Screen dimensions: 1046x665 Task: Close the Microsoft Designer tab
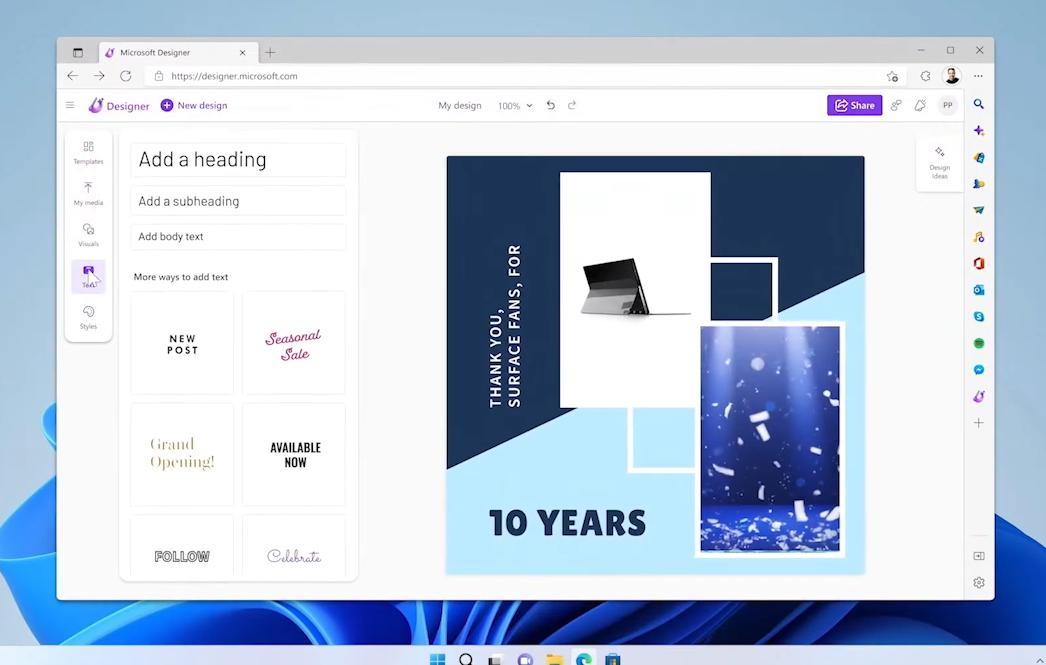(243, 53)
